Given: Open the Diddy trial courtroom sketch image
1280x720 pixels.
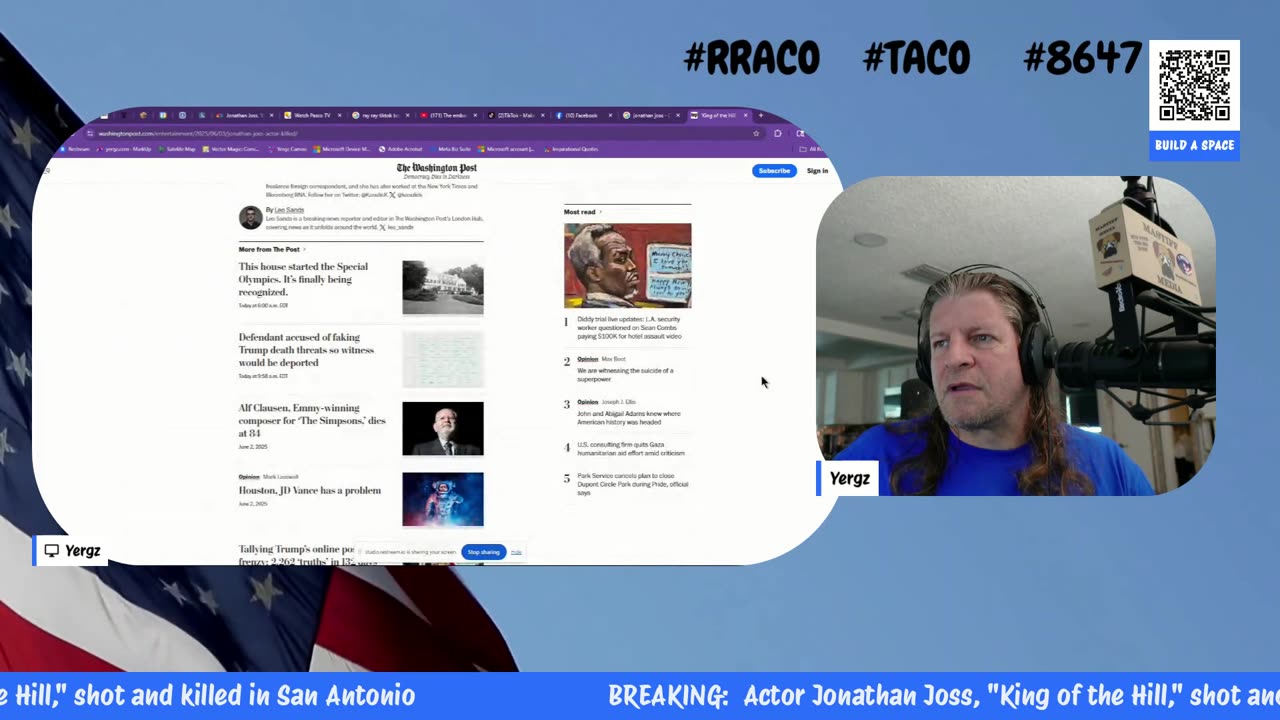Looking at the screenshot, I should (x=627, y=265).
